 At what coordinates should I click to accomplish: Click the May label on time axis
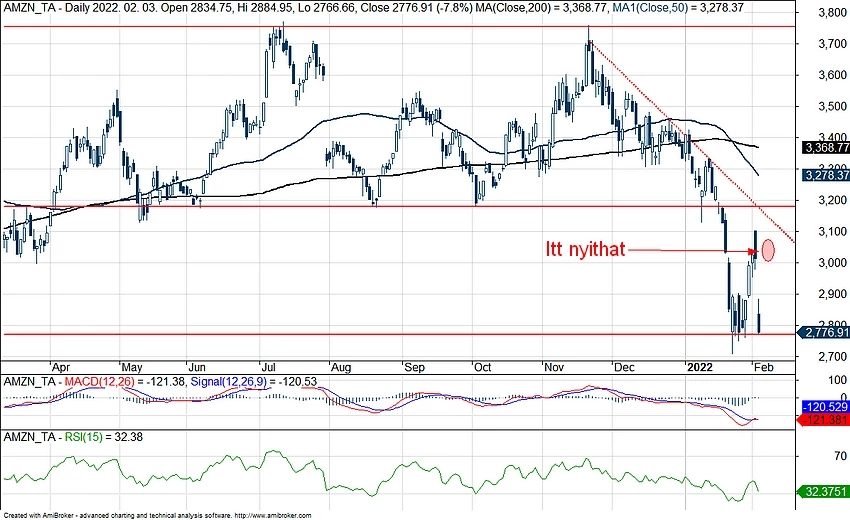[x=131, y=368]
